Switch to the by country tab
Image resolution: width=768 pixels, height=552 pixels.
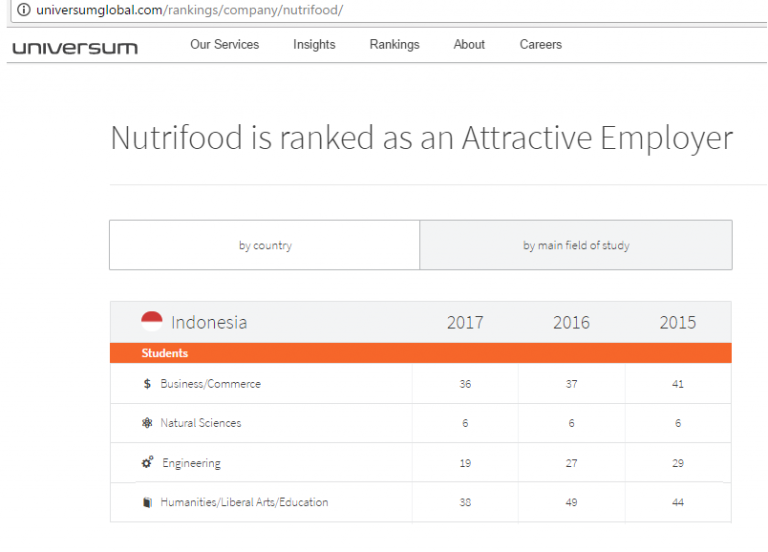(265, 246)
